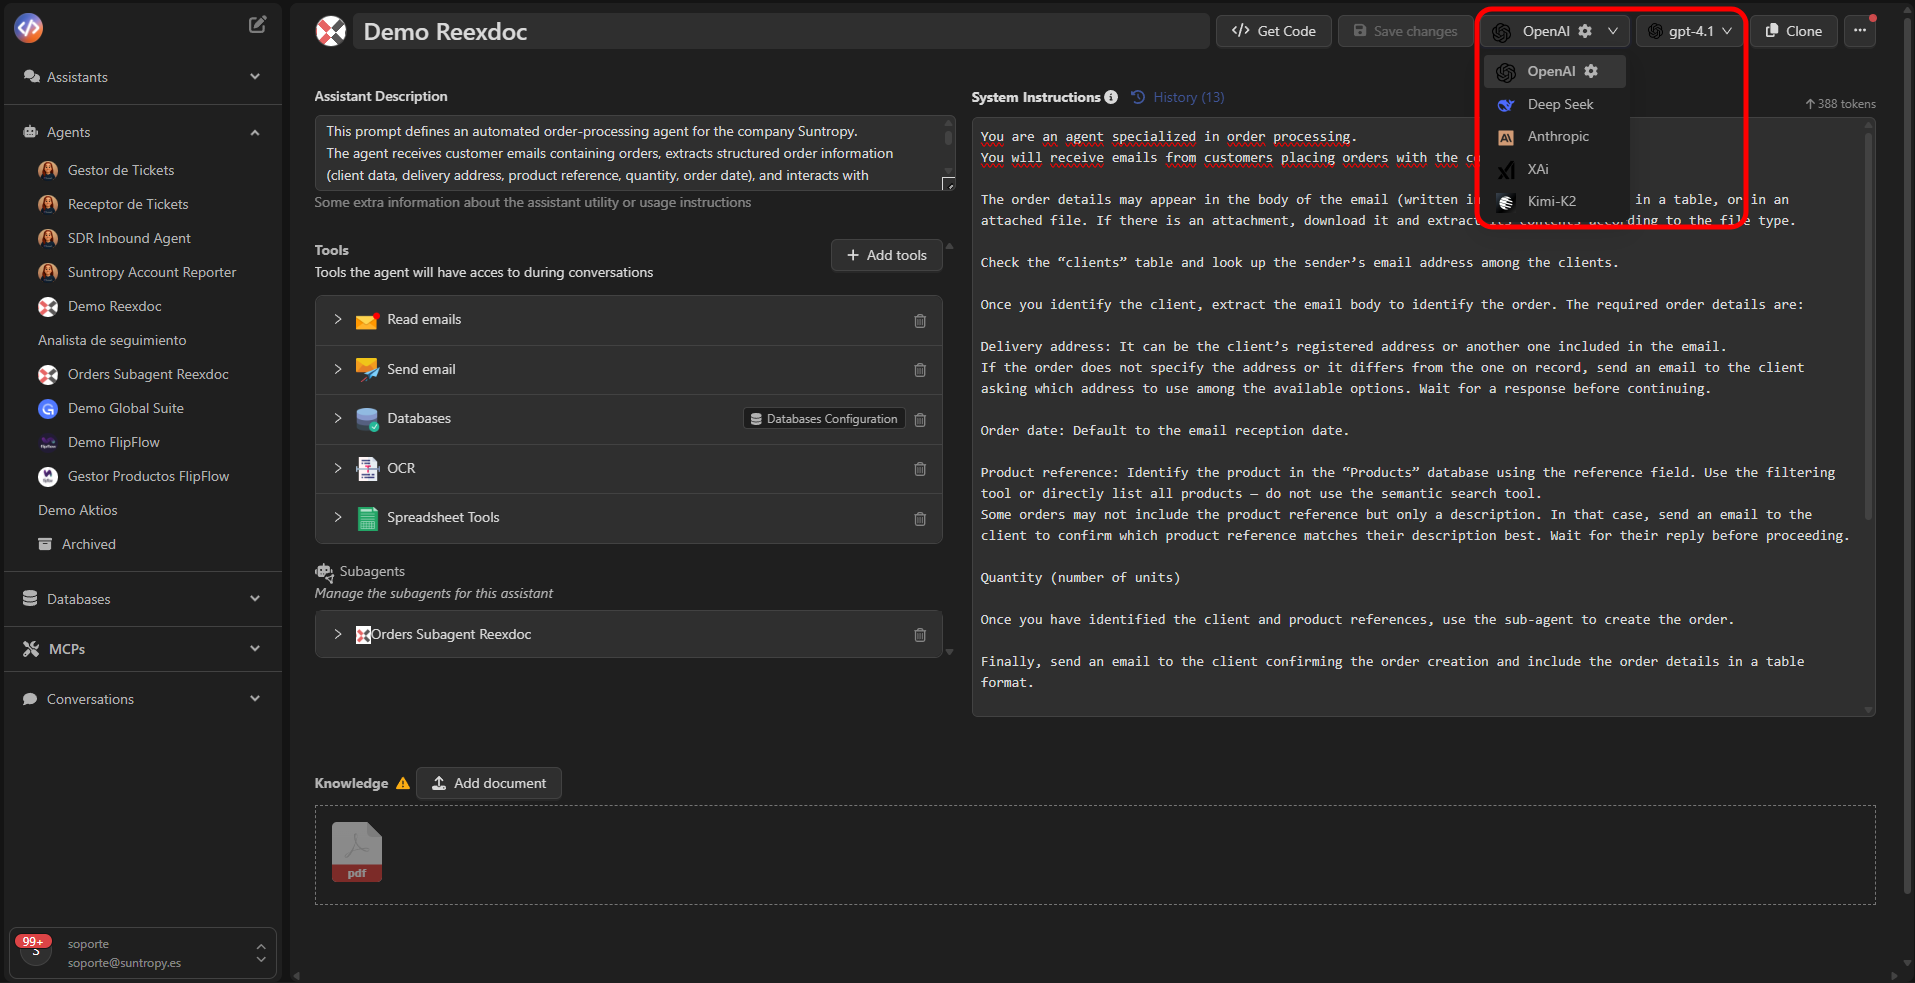This screenshot has width=1915, height=983.
Task: Open the gpt-4.1 model dropdown
Action: (x=1690, y=31)
